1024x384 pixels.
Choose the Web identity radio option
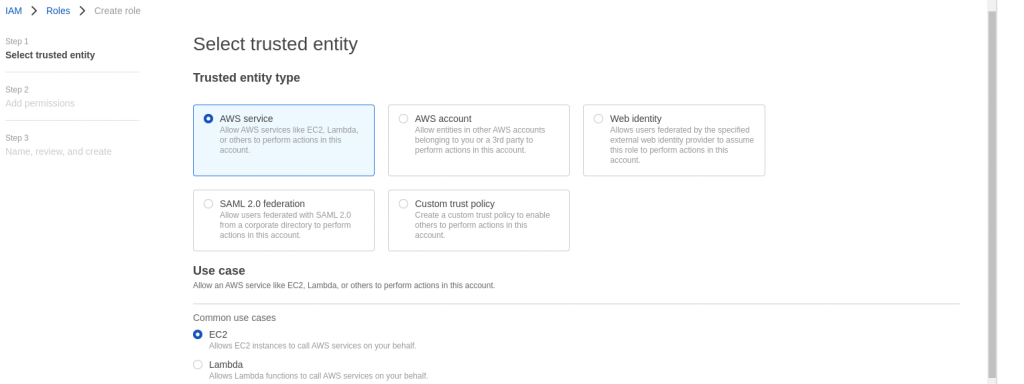(x=598, y=119)
